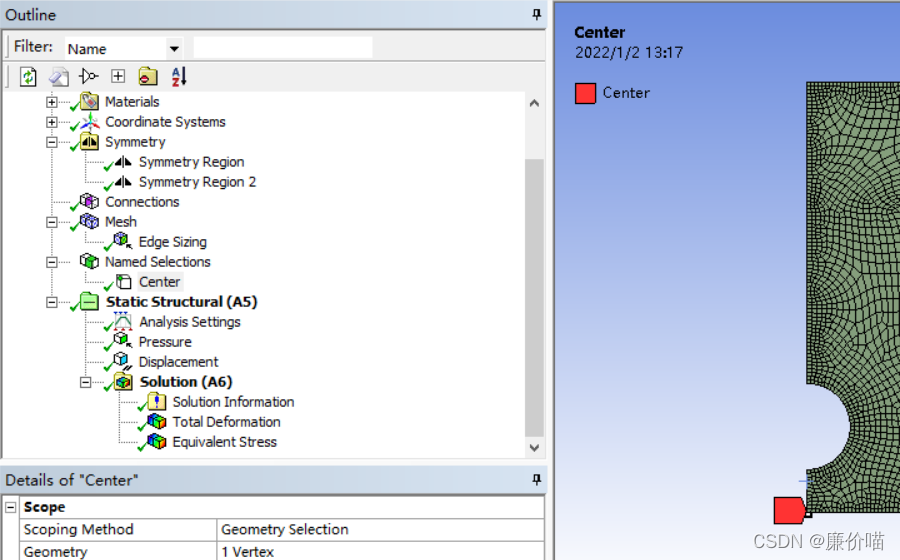Select Total Deformation result
The width and height of the screenshot is (900, 560).
click(x=227, y=422)
